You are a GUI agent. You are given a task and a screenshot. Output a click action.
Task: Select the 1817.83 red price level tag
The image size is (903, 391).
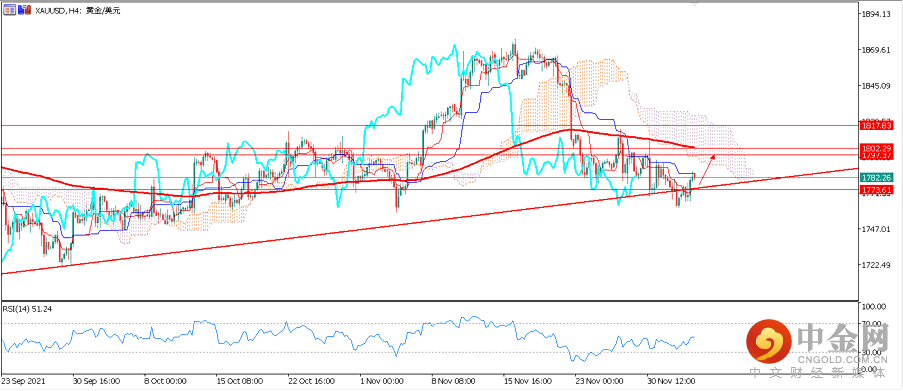[x=876, y=125]
